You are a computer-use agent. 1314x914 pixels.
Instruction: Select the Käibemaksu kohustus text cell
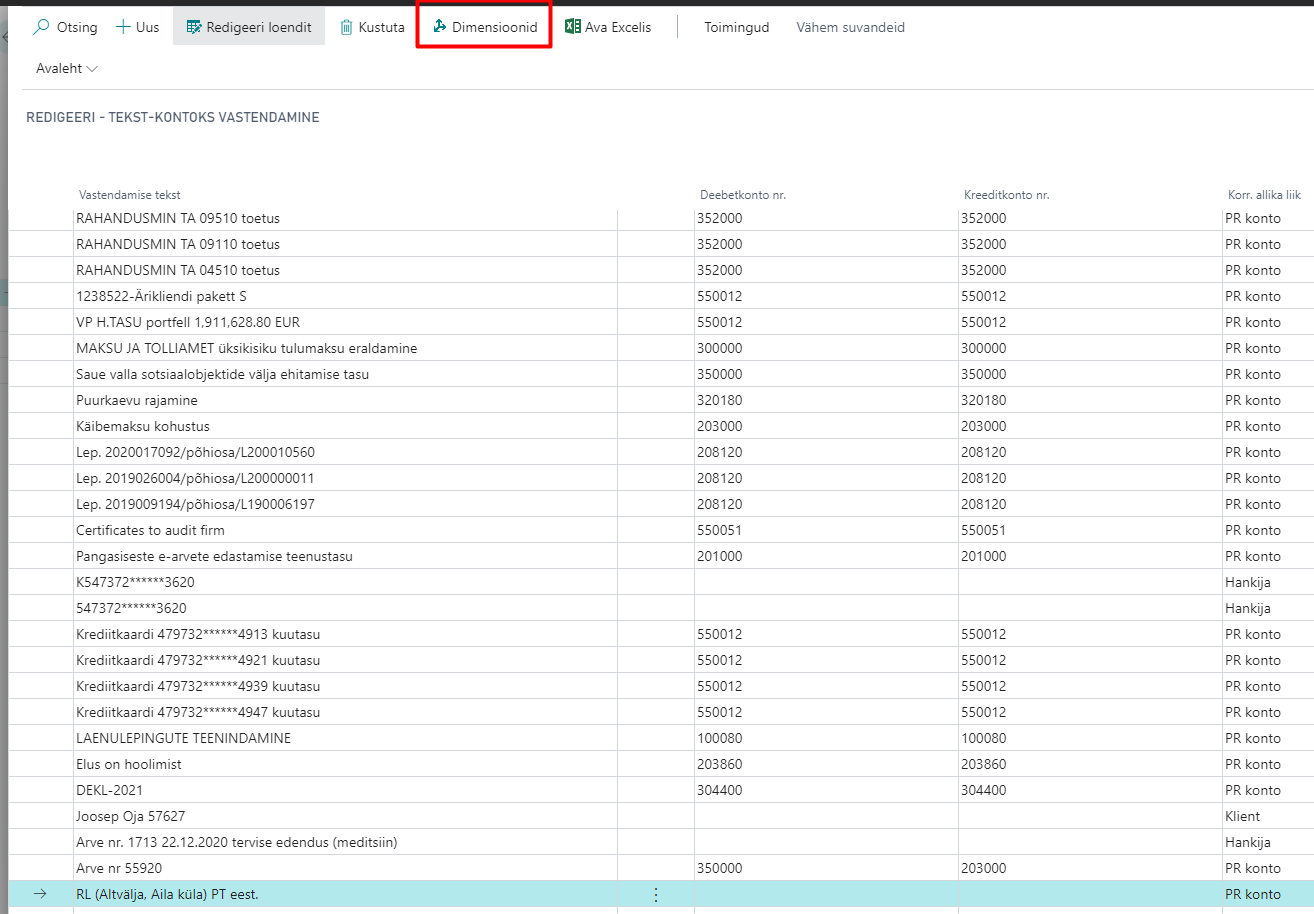143,426
